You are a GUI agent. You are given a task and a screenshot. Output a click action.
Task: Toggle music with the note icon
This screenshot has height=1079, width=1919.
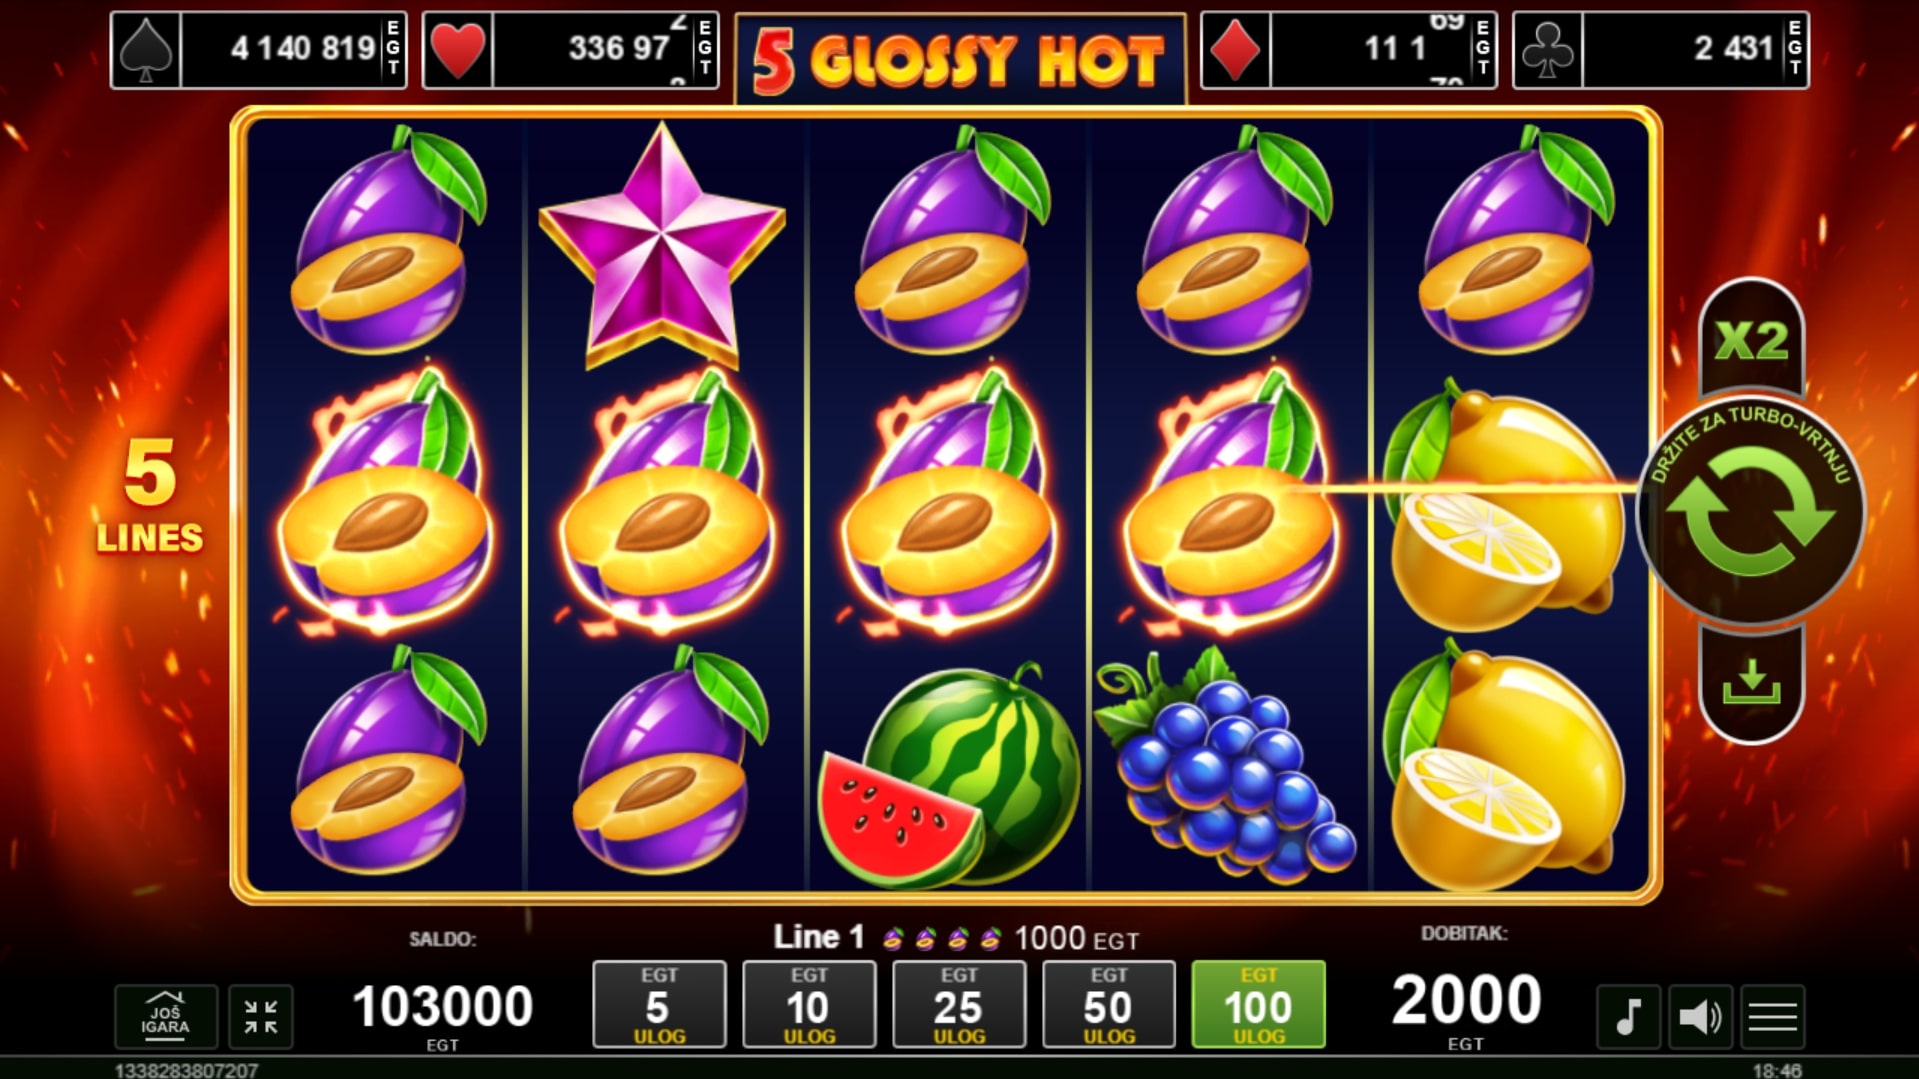click(x=1628, y=1017)
